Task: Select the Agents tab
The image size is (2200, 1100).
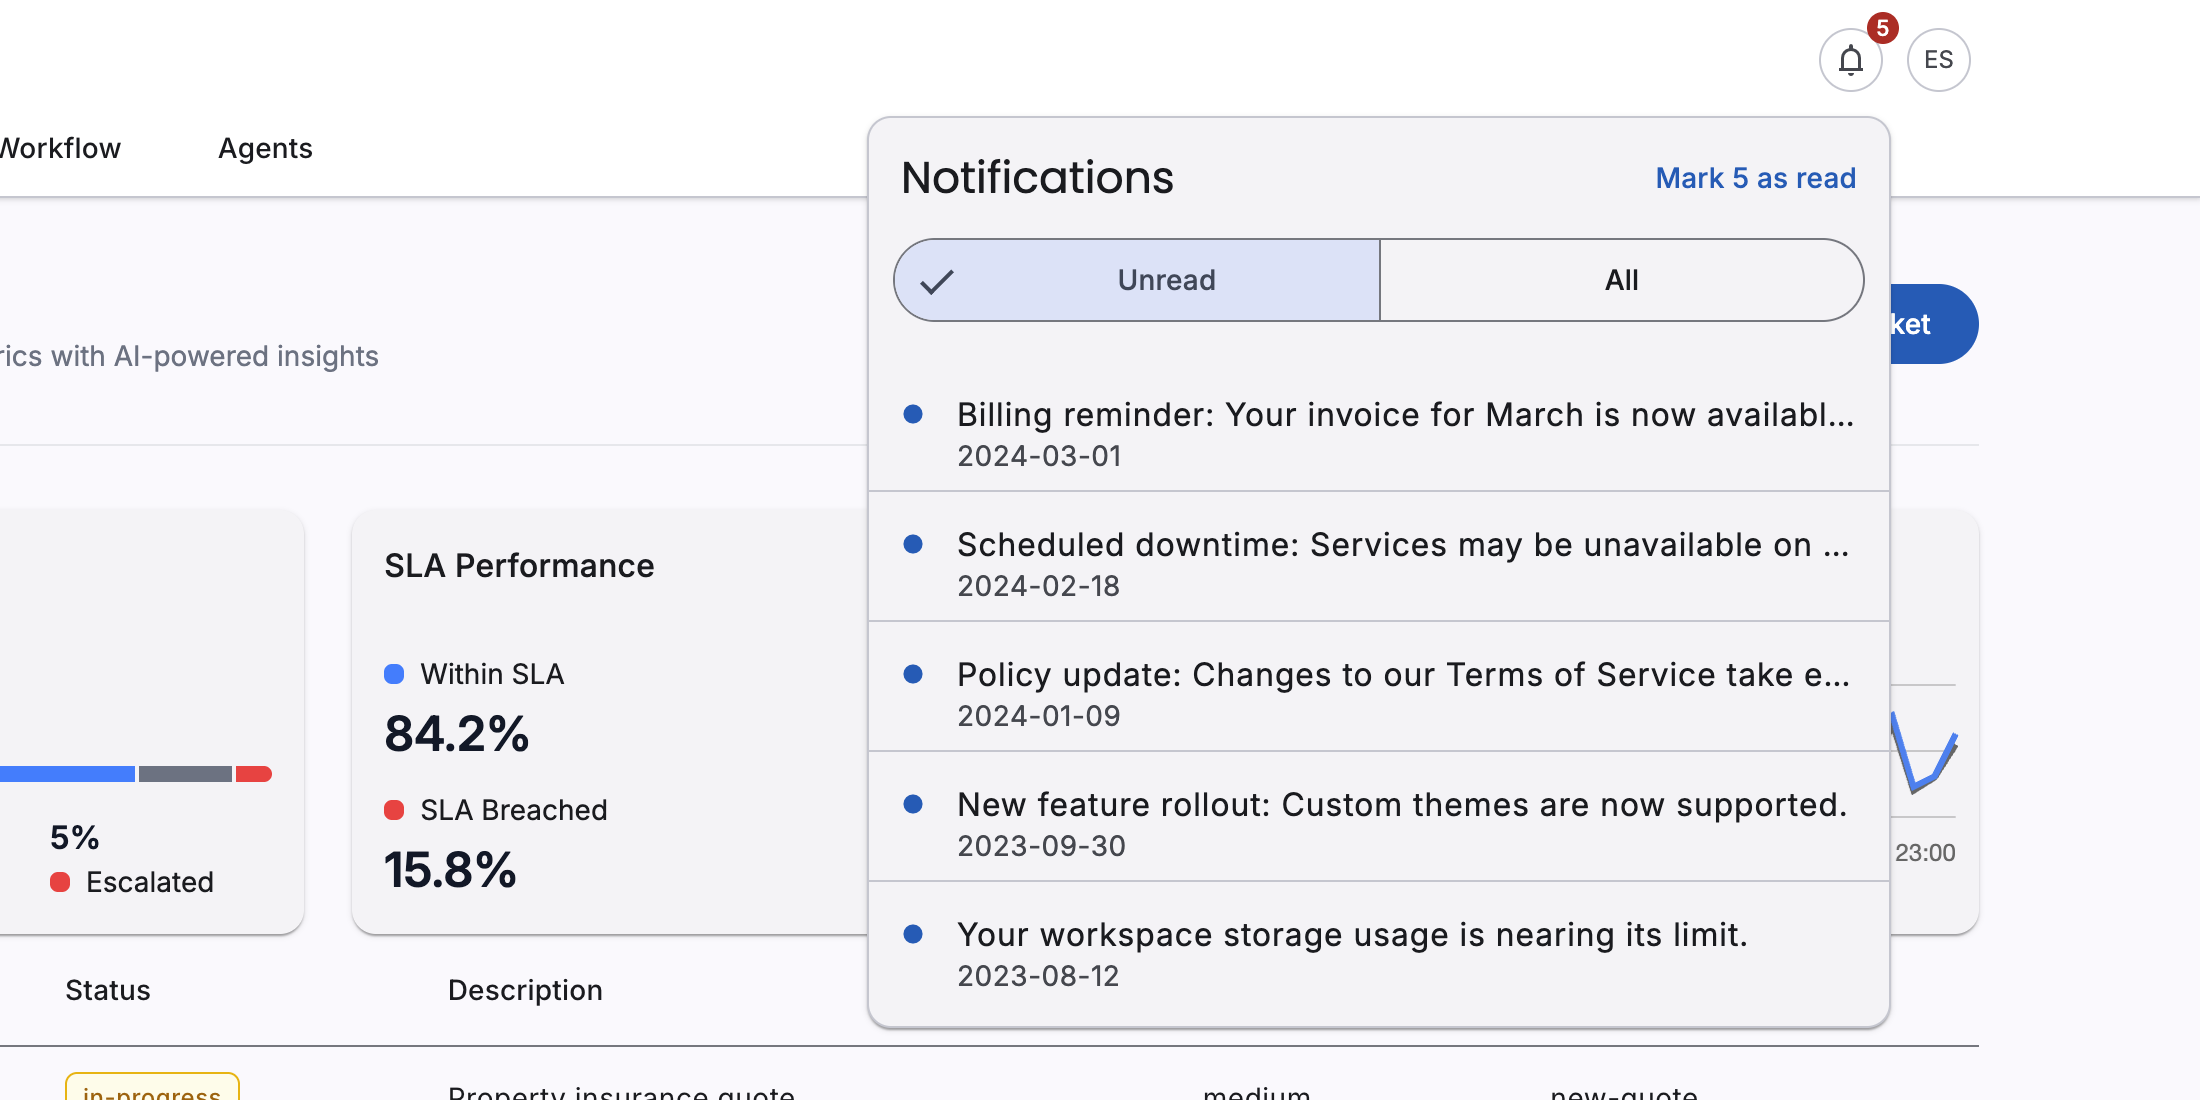Action: [265, 148]
